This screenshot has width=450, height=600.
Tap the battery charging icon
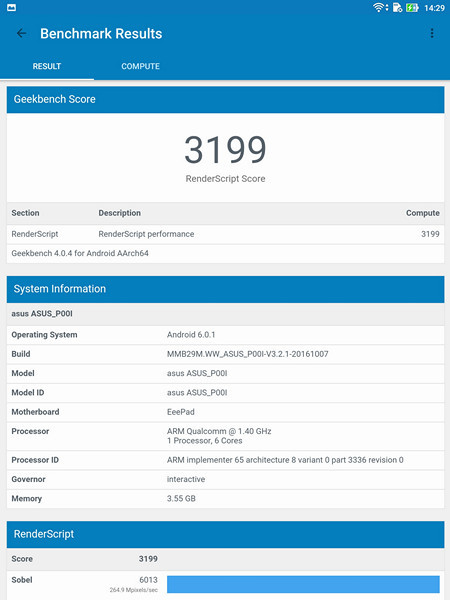[x=412, y=8]
